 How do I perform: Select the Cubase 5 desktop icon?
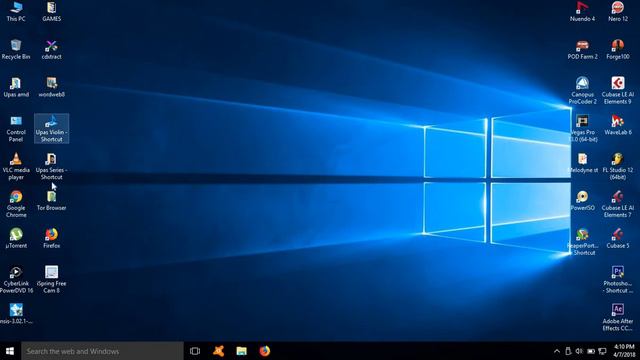pyautogui.click(x=618, y=239)
